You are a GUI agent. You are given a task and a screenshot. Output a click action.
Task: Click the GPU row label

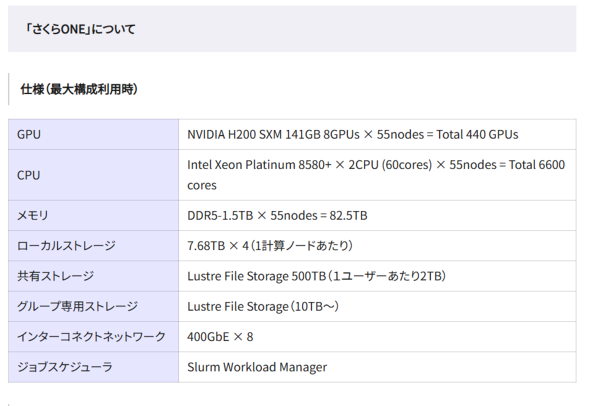pos(29,134)
